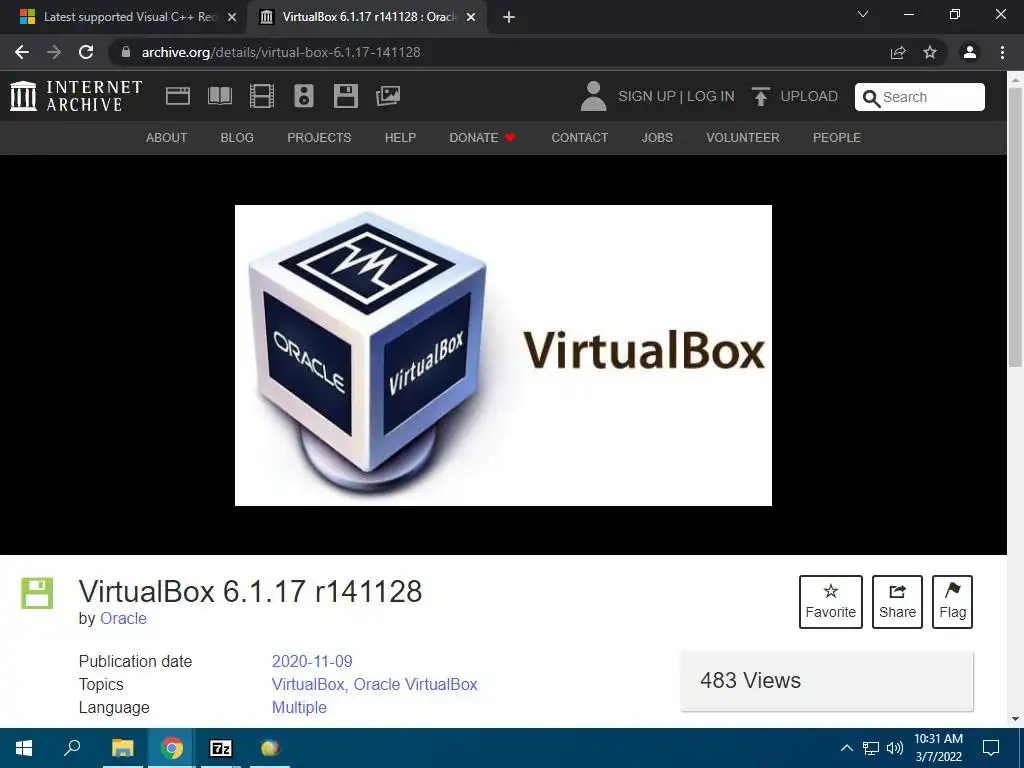Click the lock site info icon
Image resolution: width=1024 pixels, height=768 pixels.
[x=126, y=52]
